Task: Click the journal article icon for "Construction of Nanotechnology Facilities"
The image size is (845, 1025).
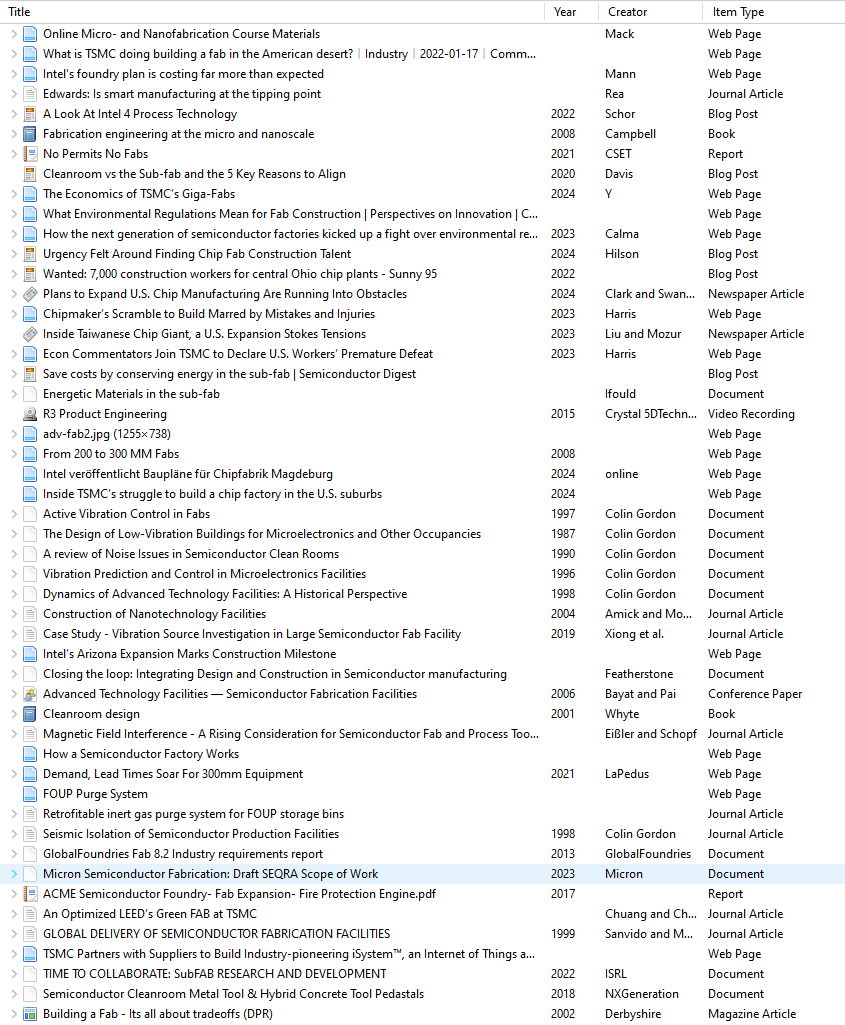Action: tap(28, 613)
